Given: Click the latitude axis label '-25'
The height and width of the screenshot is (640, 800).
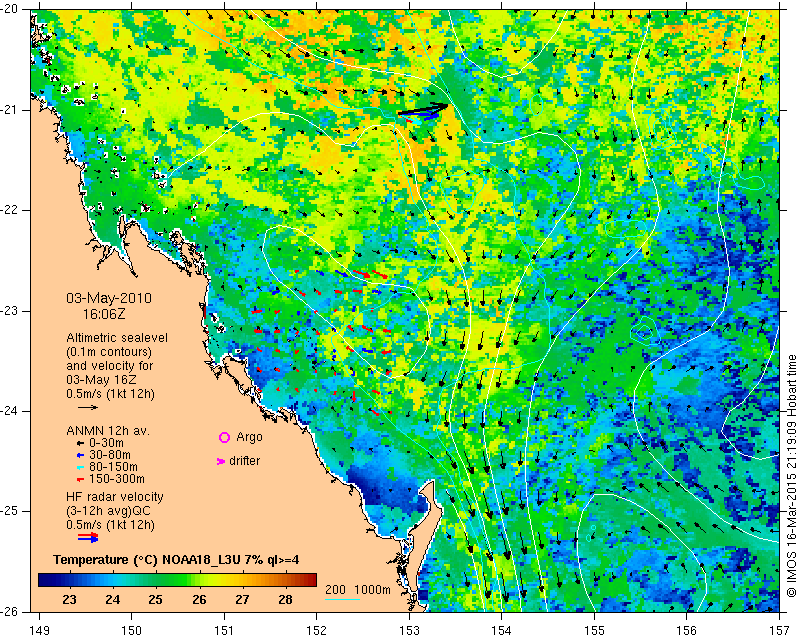Looking at the screenshot, I should pyautogui.click(x=10, y=512).
